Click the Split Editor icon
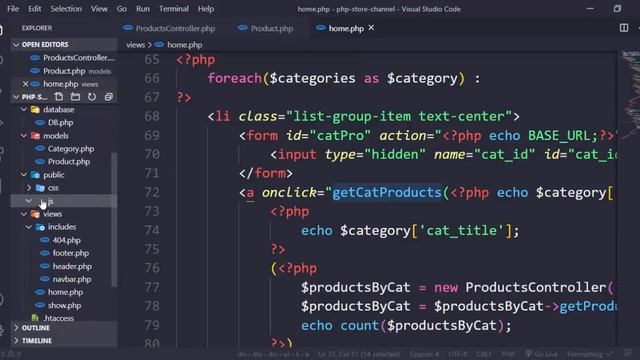640x360 pixels. pyautogui.click(x=624, y=28)
